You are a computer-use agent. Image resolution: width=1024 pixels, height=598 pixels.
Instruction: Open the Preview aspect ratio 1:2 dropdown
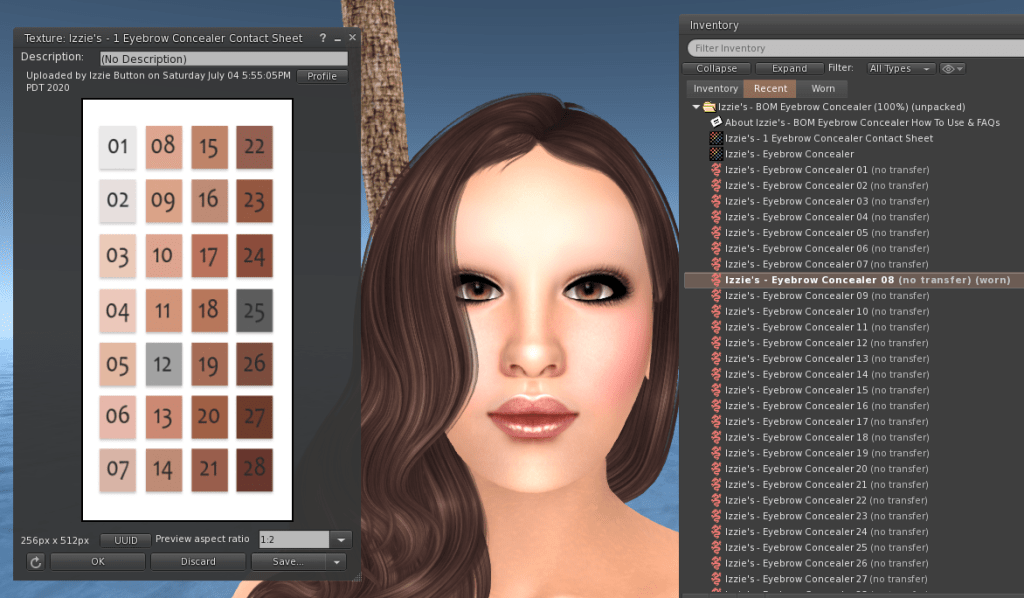pyautogui.click(x=341, y=539)
